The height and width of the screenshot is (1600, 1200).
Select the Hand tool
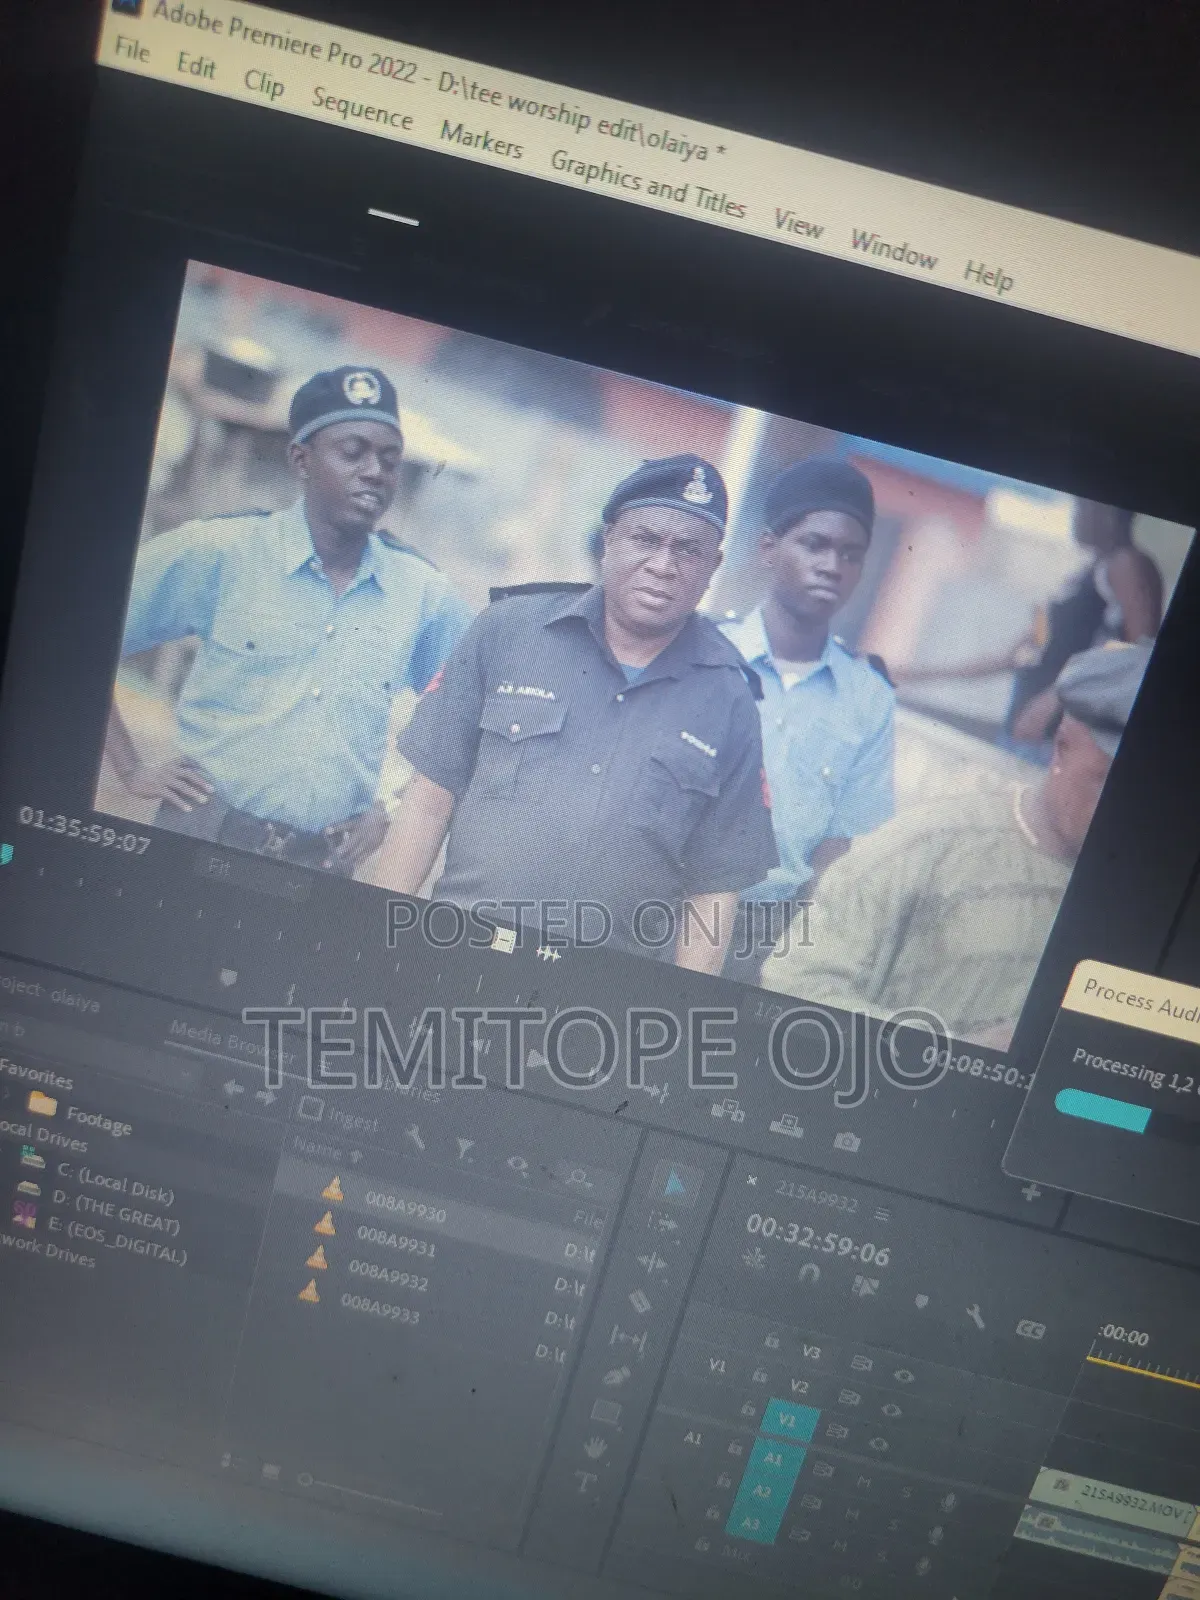[x=597, y=1448]
